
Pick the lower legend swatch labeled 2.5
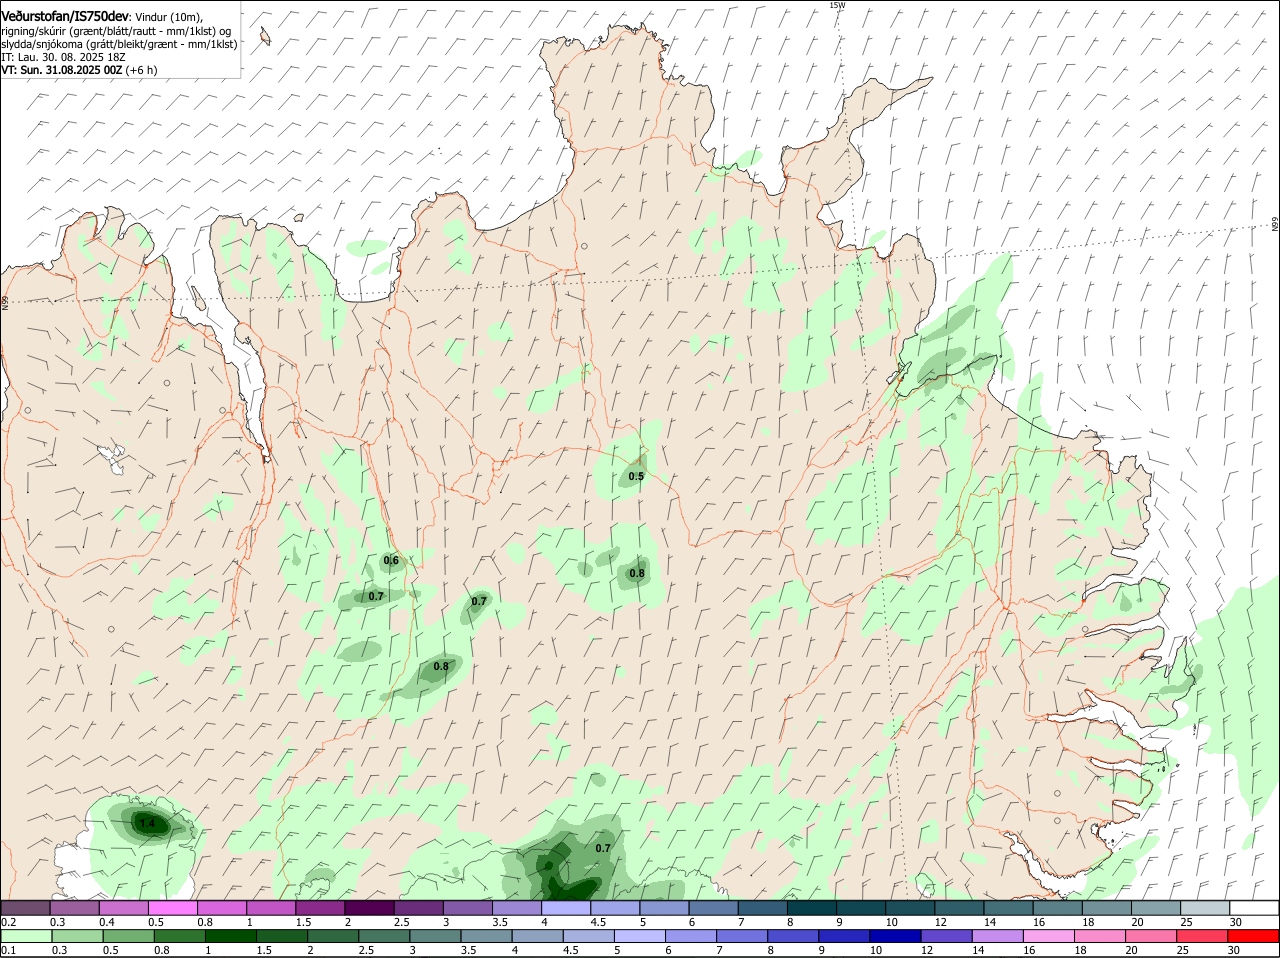point(385,936)
